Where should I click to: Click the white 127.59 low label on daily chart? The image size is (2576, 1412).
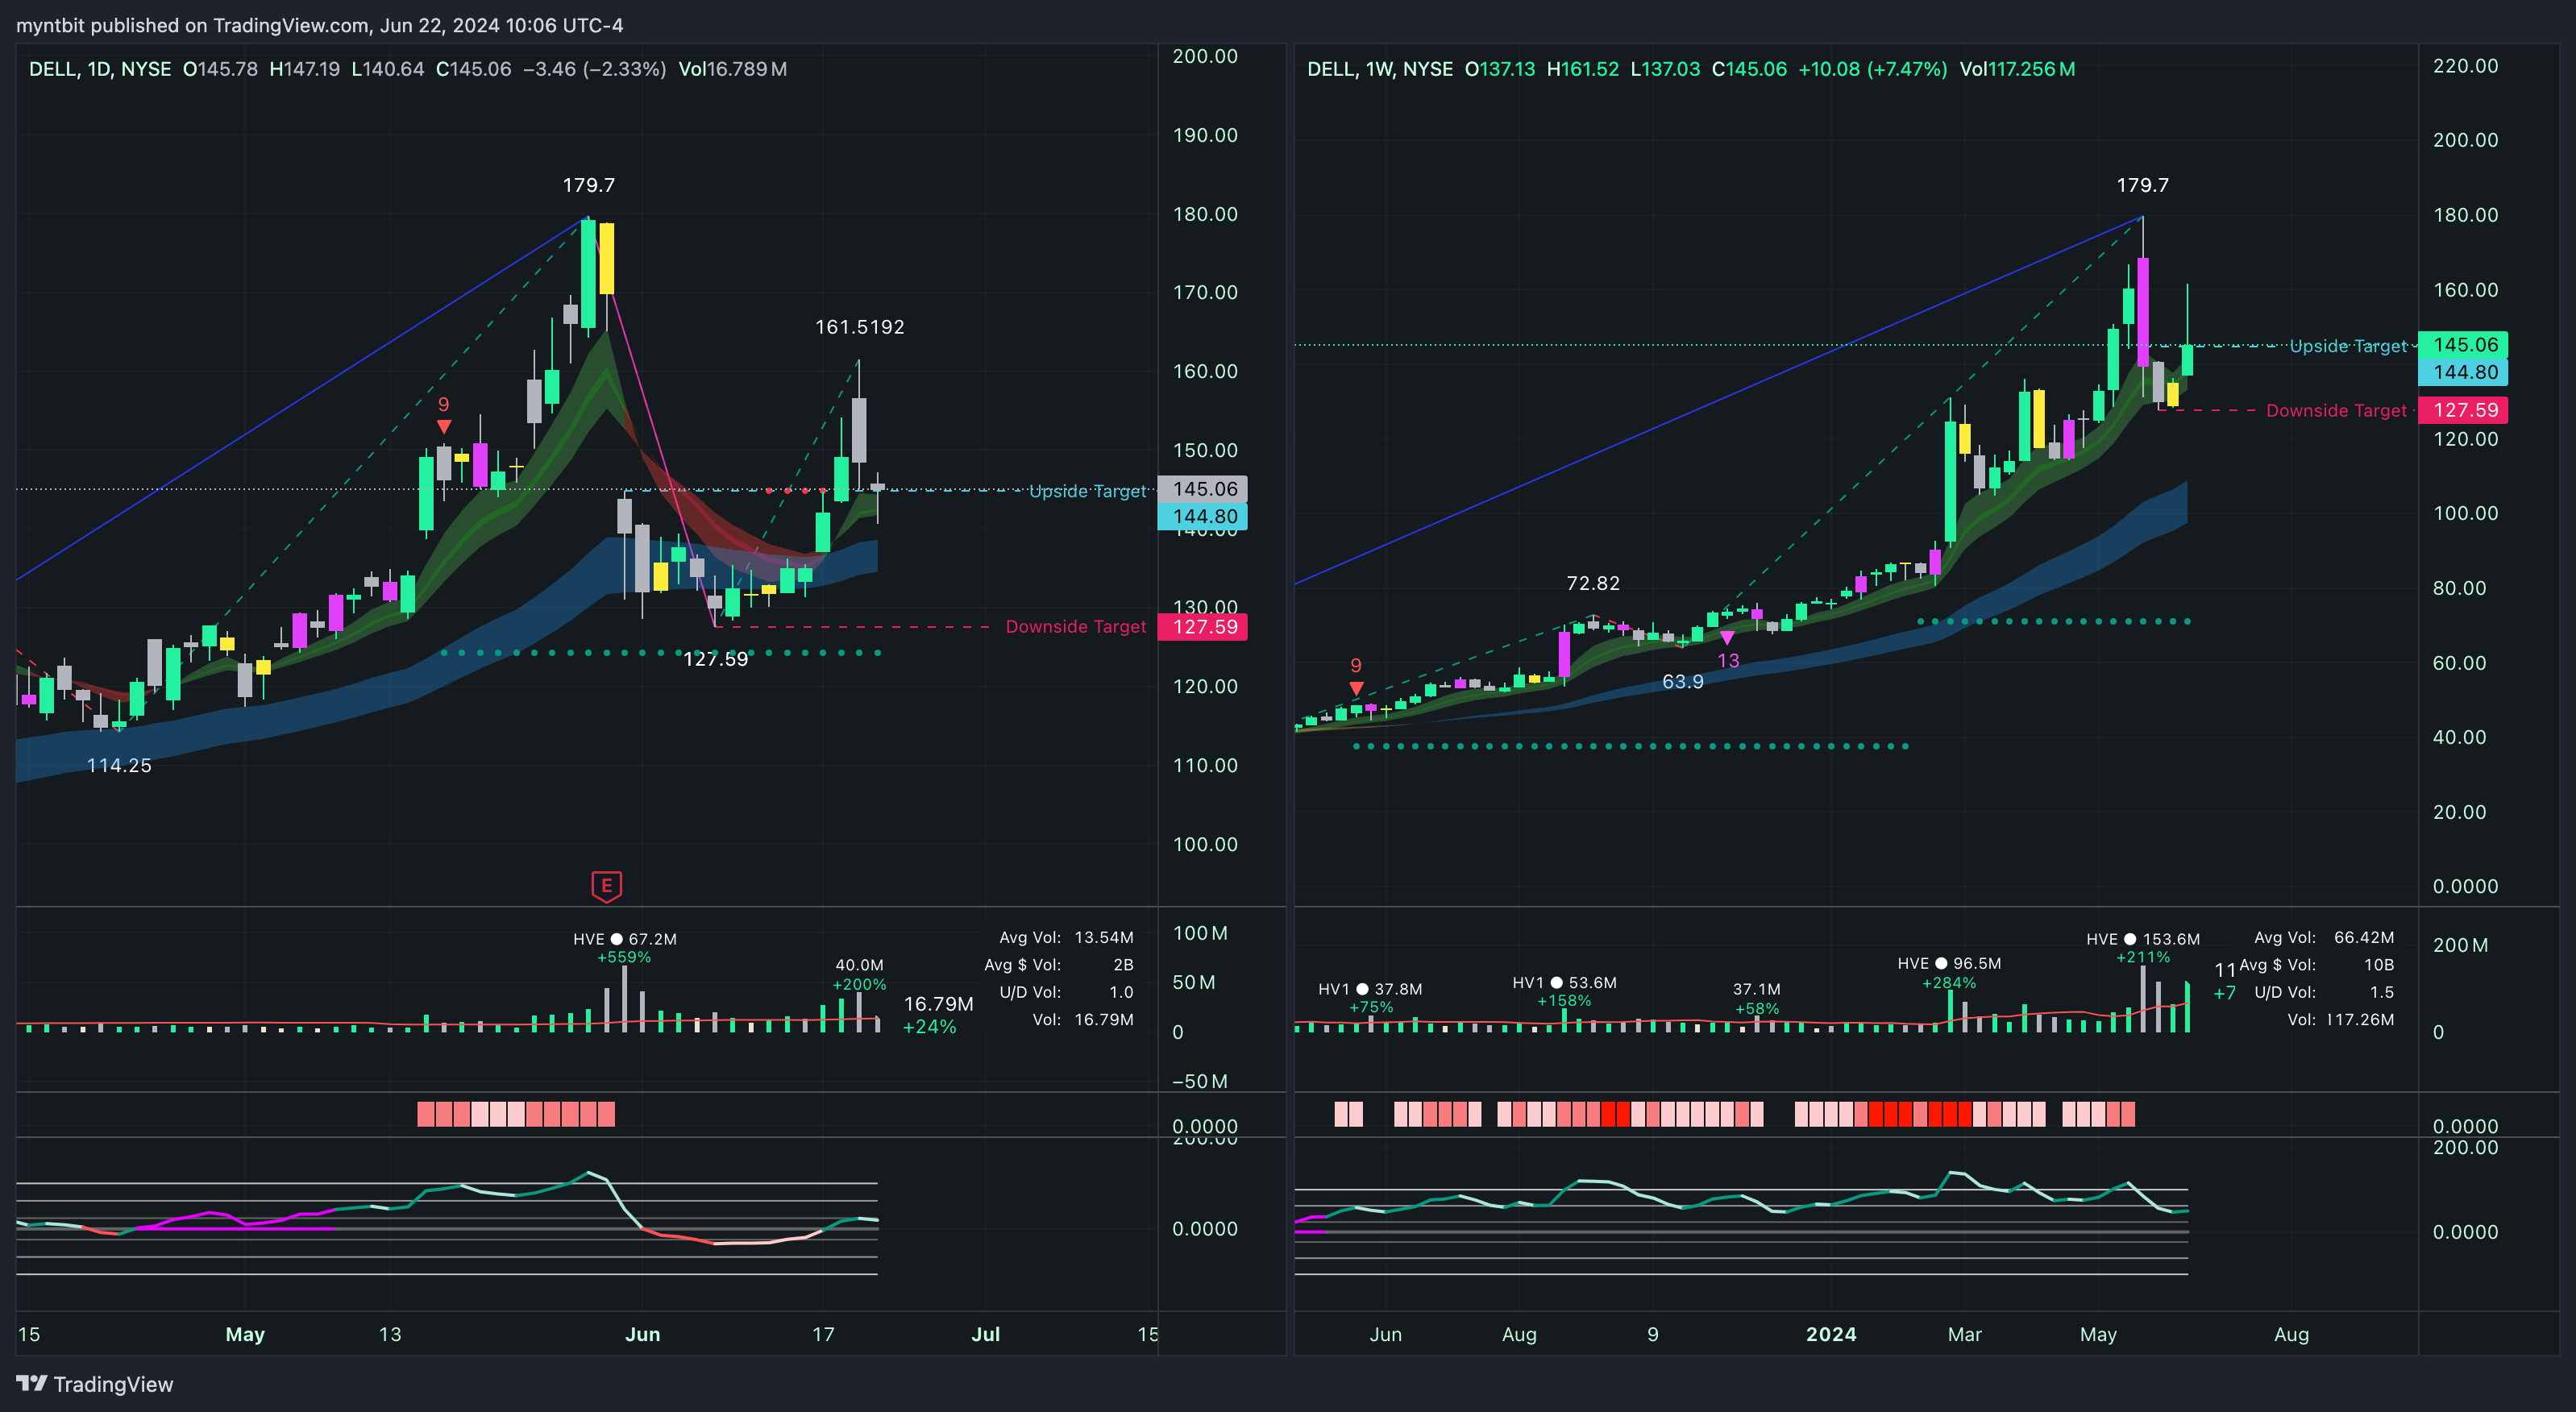pyautogui.click(x=715, y=659)
